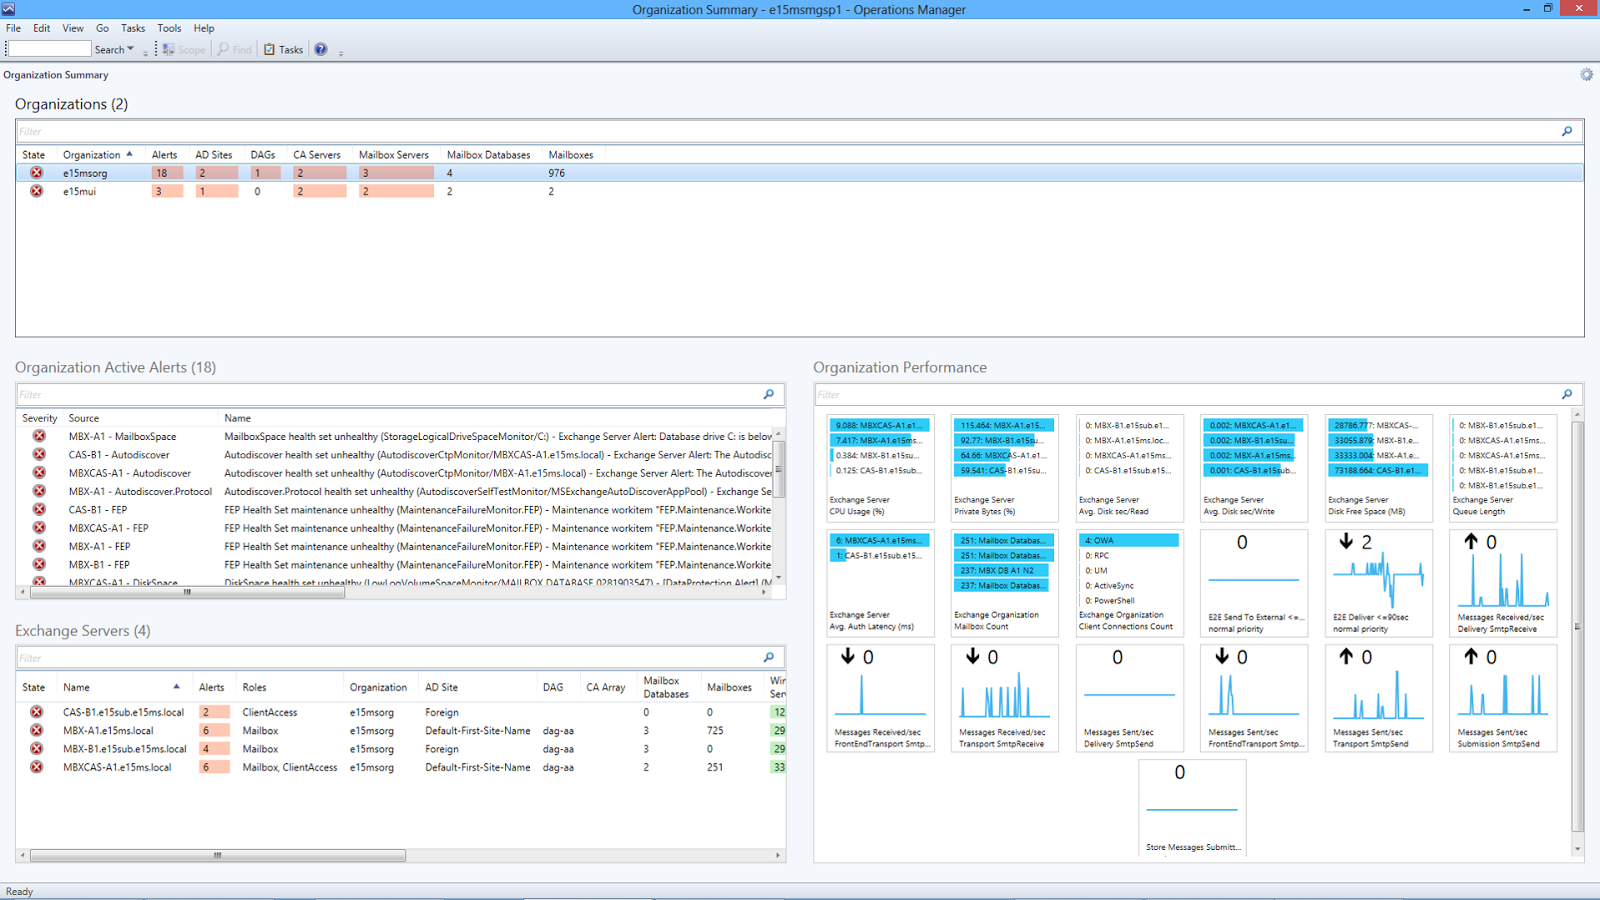Click state icon for MBX-A1.e15ms.local server
The width and height of the screenshot is (1600, 900).
pyautogui.click(x=37, y=730)
